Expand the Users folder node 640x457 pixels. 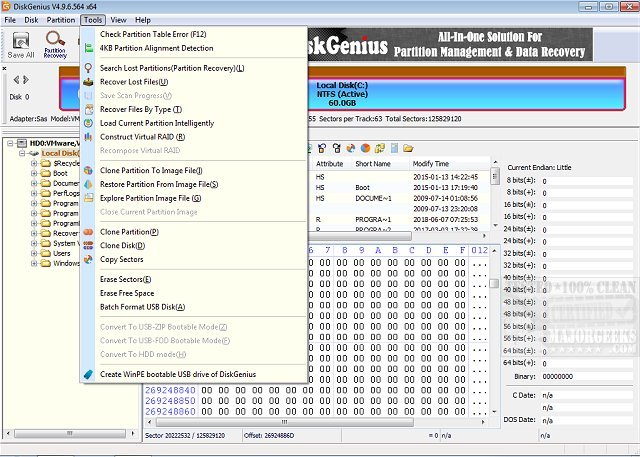(34, 253)
